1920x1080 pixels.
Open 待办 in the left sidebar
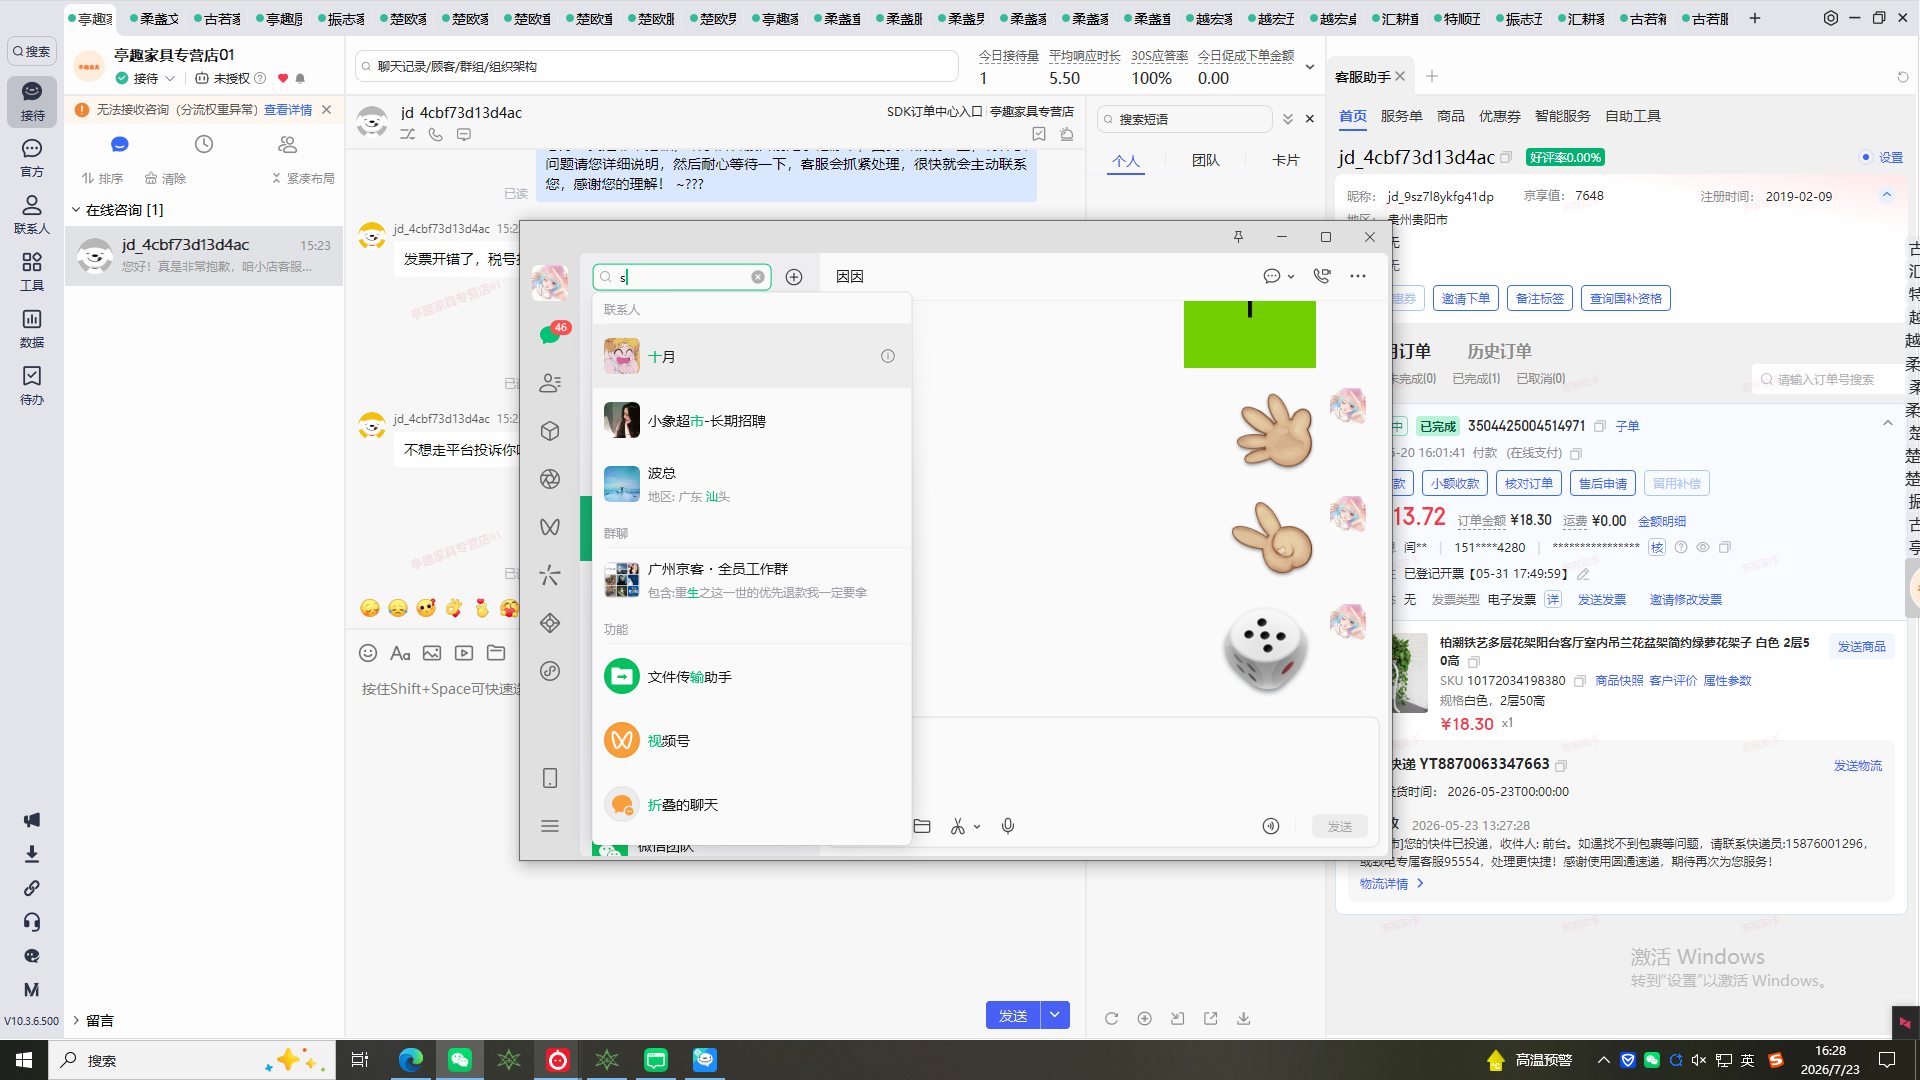point(32,385)
